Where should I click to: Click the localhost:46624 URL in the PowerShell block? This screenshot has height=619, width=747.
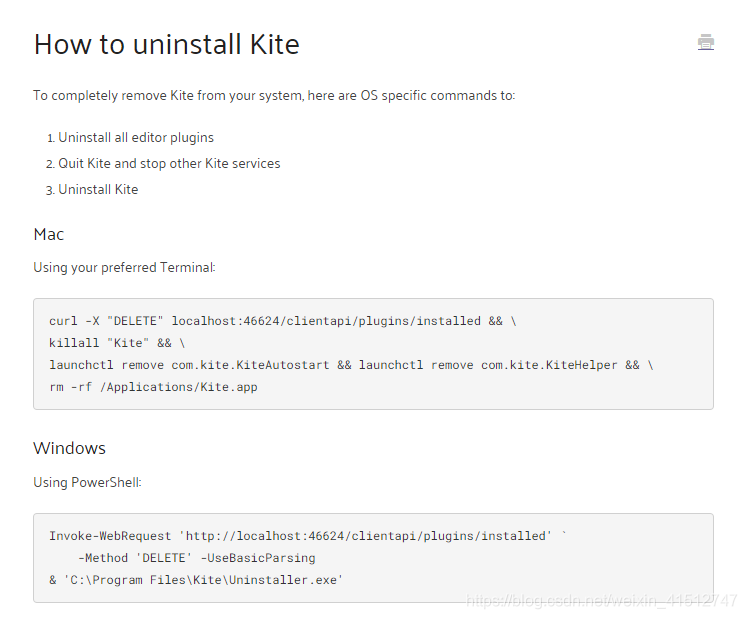pyautogui.click(x=365, y=536)
